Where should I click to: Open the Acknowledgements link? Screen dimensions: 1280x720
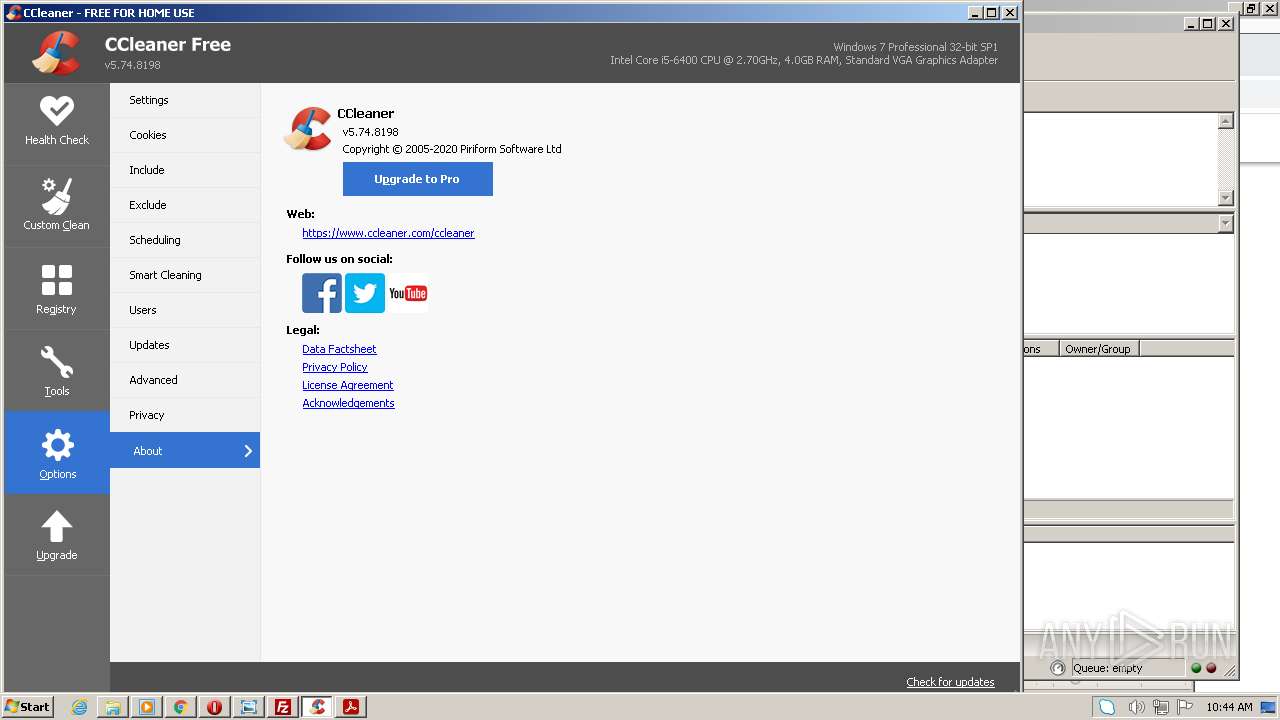348,403
